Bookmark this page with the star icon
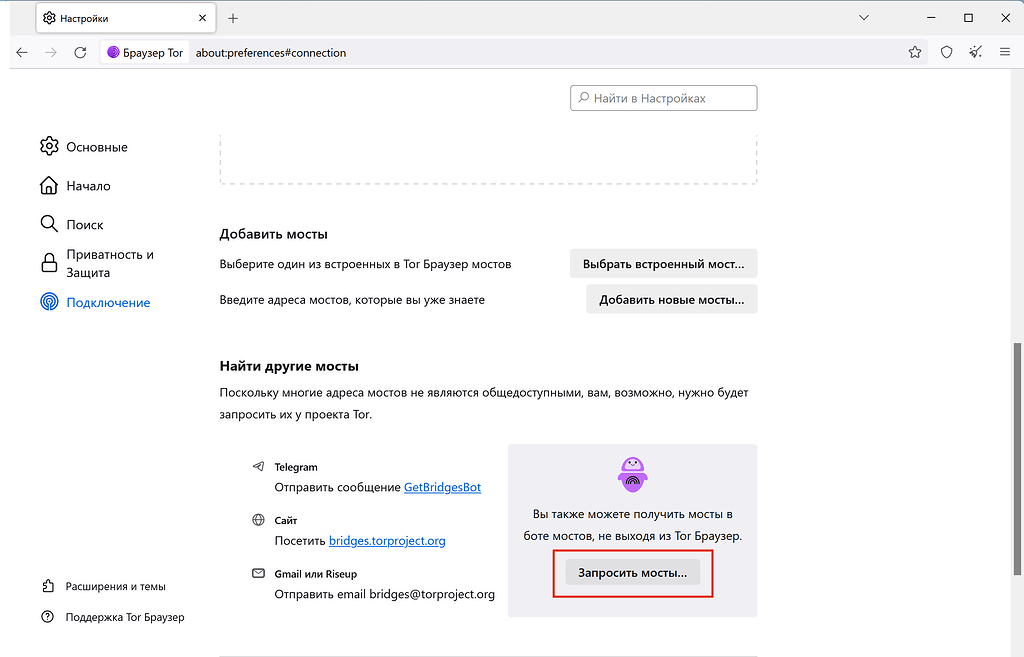This screenshot has height=657, width=1024. coord(914,52)
